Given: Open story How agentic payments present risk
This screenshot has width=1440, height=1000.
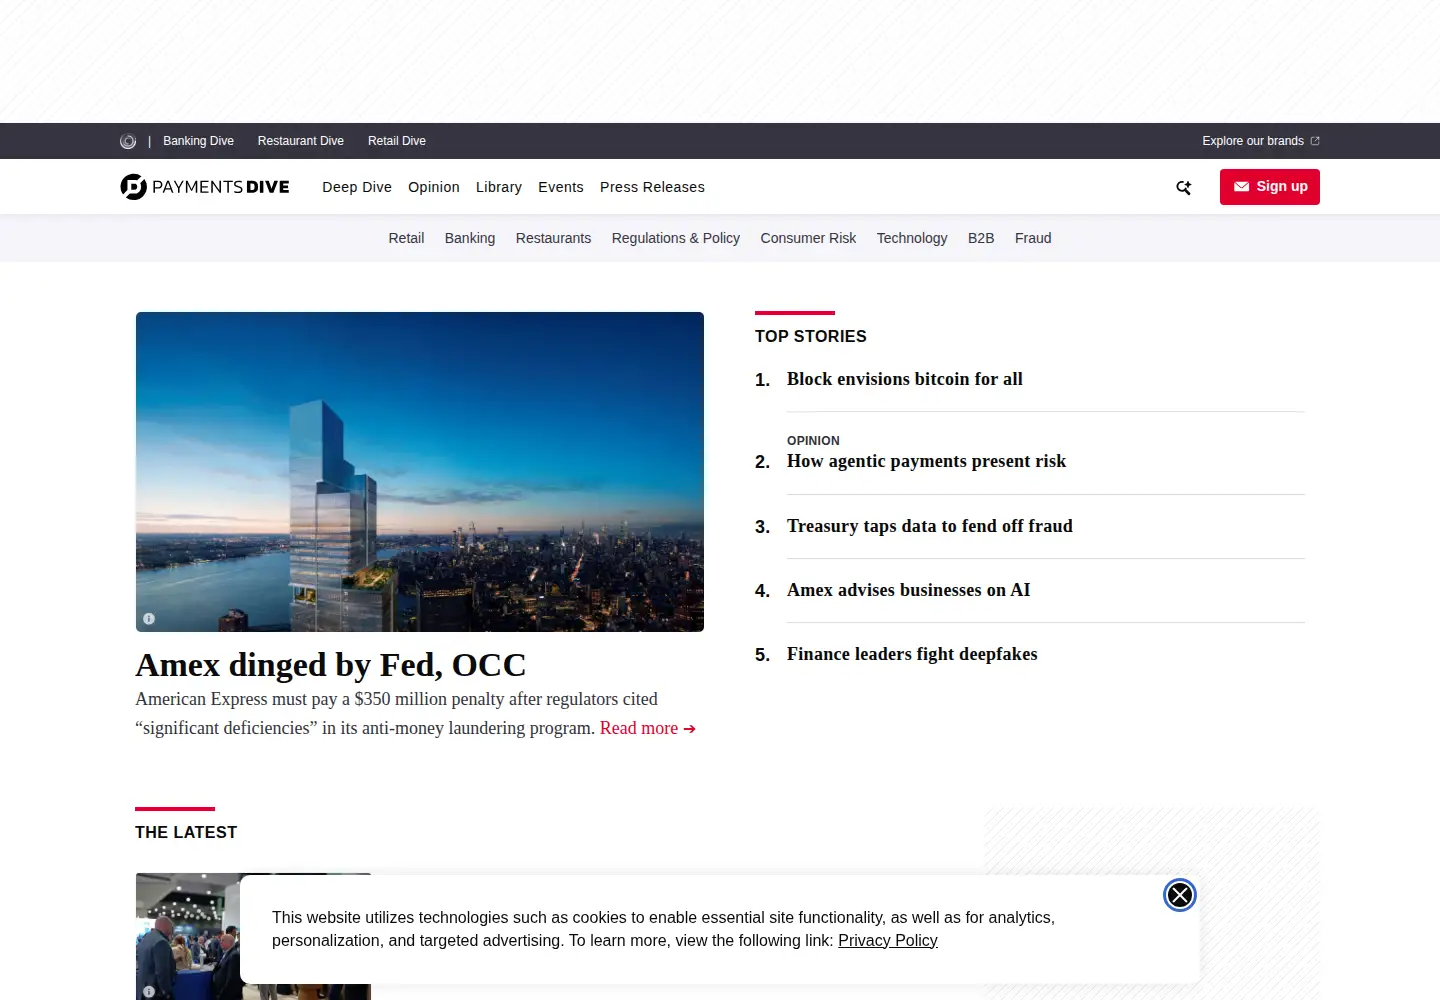Looking at the screenshot, I should click(926, 461).
